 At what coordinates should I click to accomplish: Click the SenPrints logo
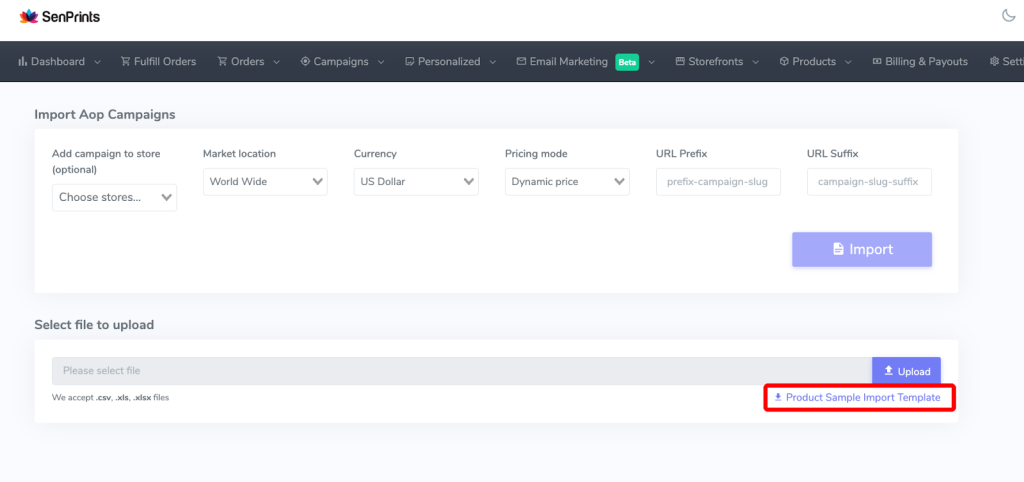60,16
